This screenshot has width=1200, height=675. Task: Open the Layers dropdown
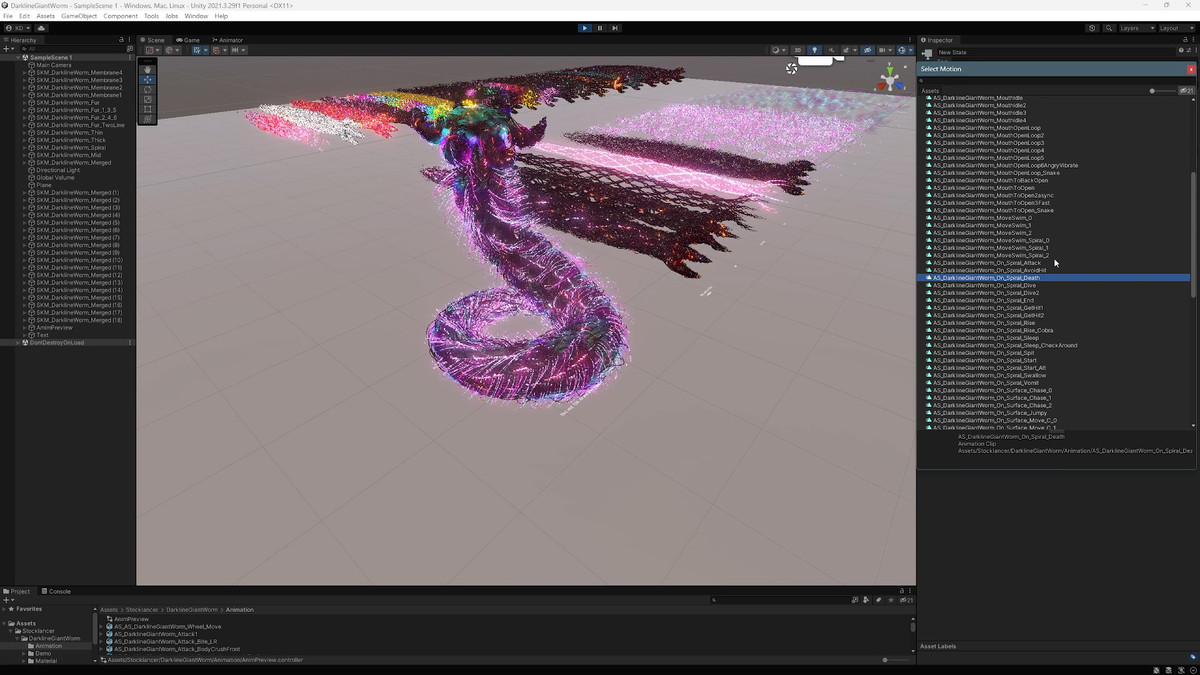point(1135,28)
